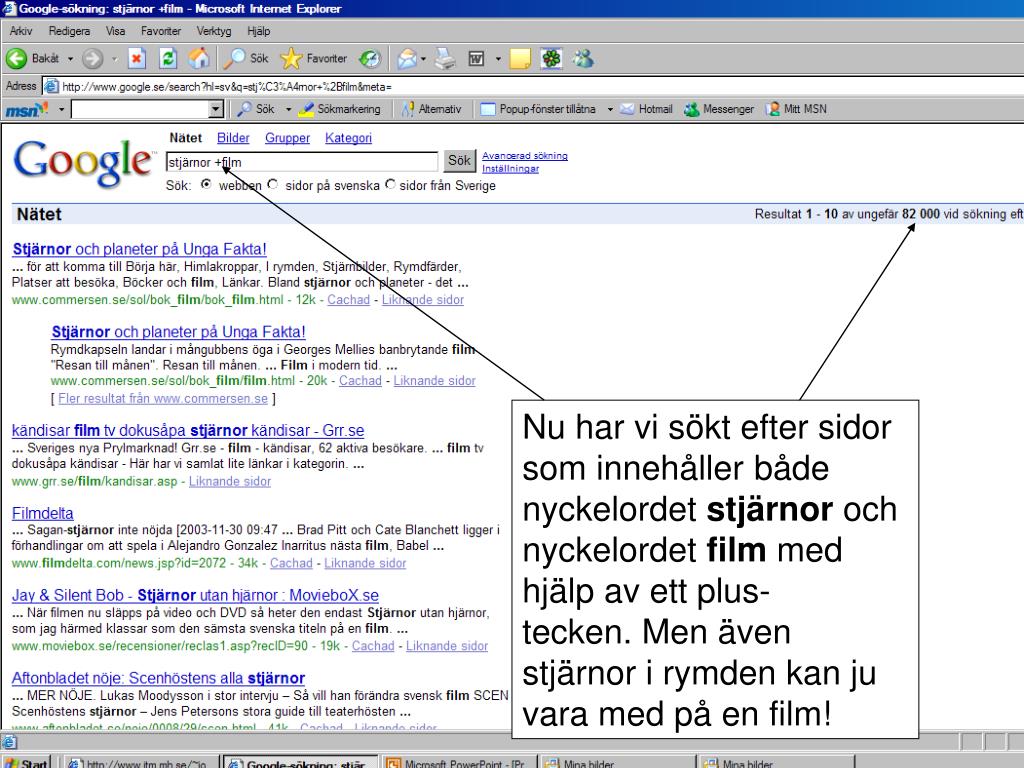
Task: Open the Favoriter menu in the menu bar
Action: (161, 31)
